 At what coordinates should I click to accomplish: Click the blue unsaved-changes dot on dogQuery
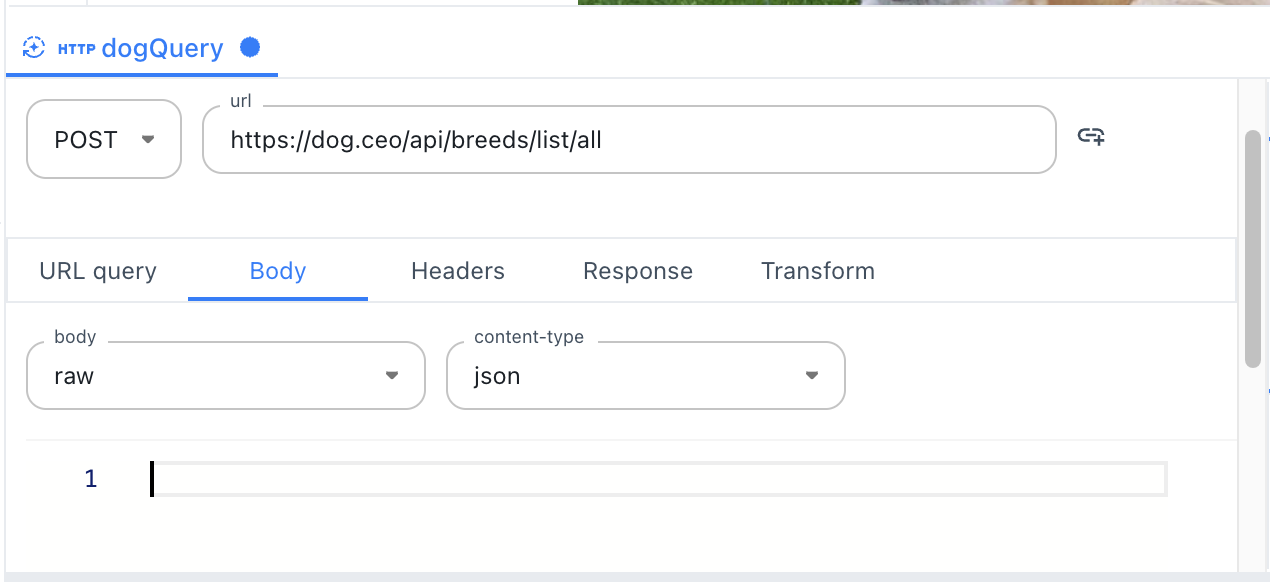pyautogui.click(x=250, y=47)
